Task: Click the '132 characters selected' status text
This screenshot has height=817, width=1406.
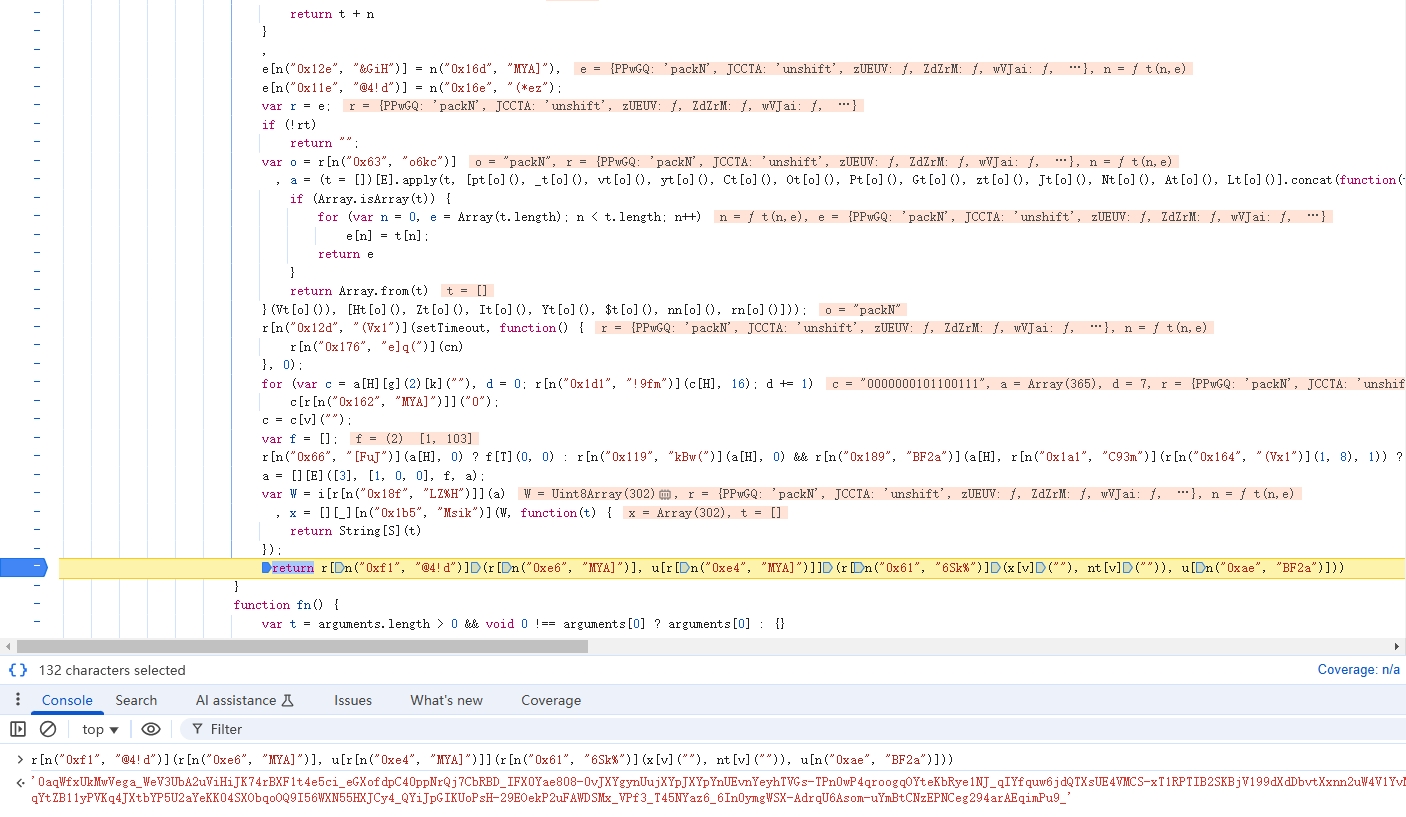Action: click(x=112, y=670)
